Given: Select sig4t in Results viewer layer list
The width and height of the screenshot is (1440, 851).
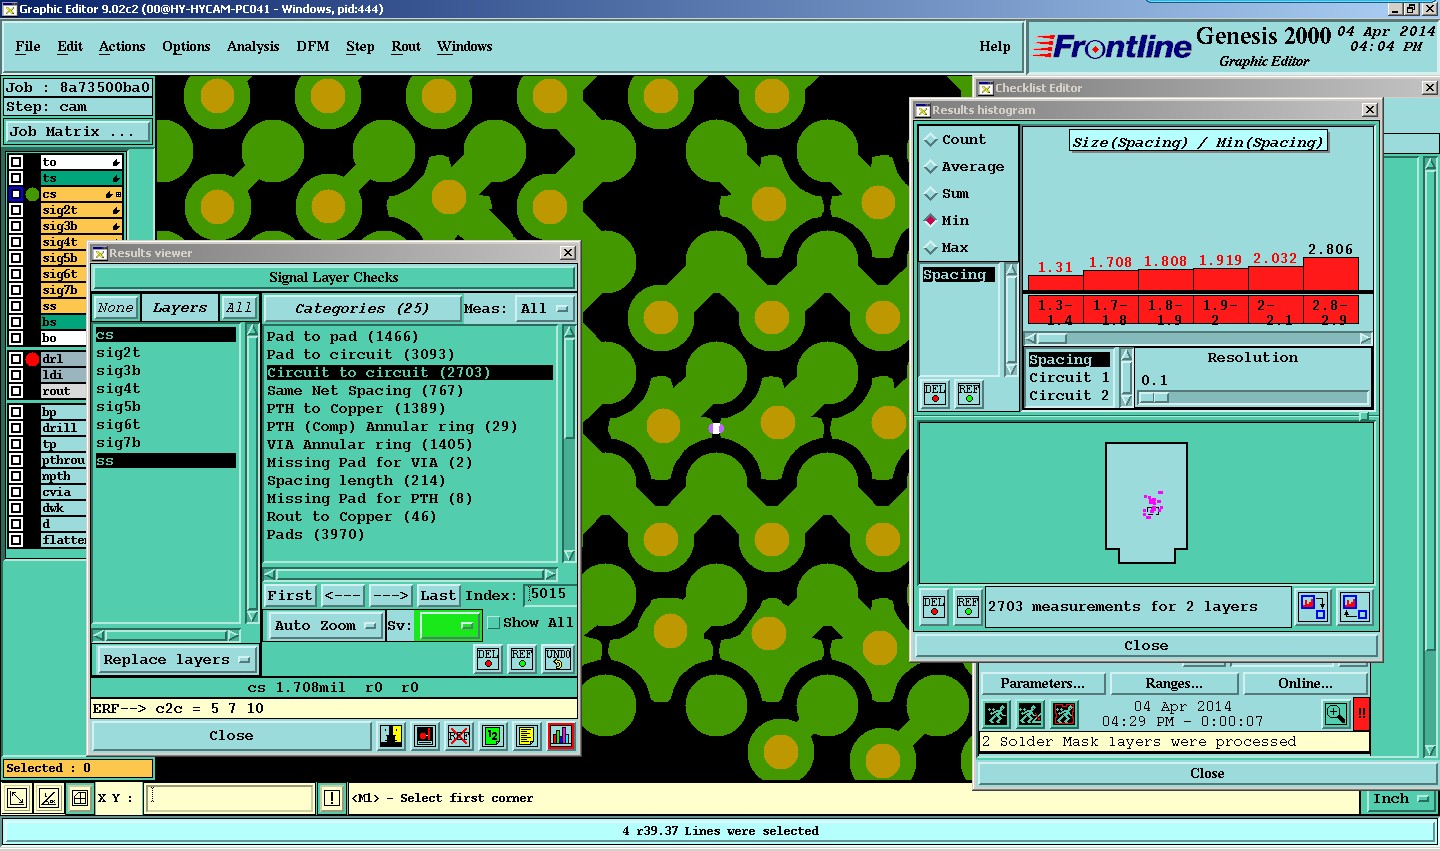Looking at the screenshot, I should coord(118,389).
